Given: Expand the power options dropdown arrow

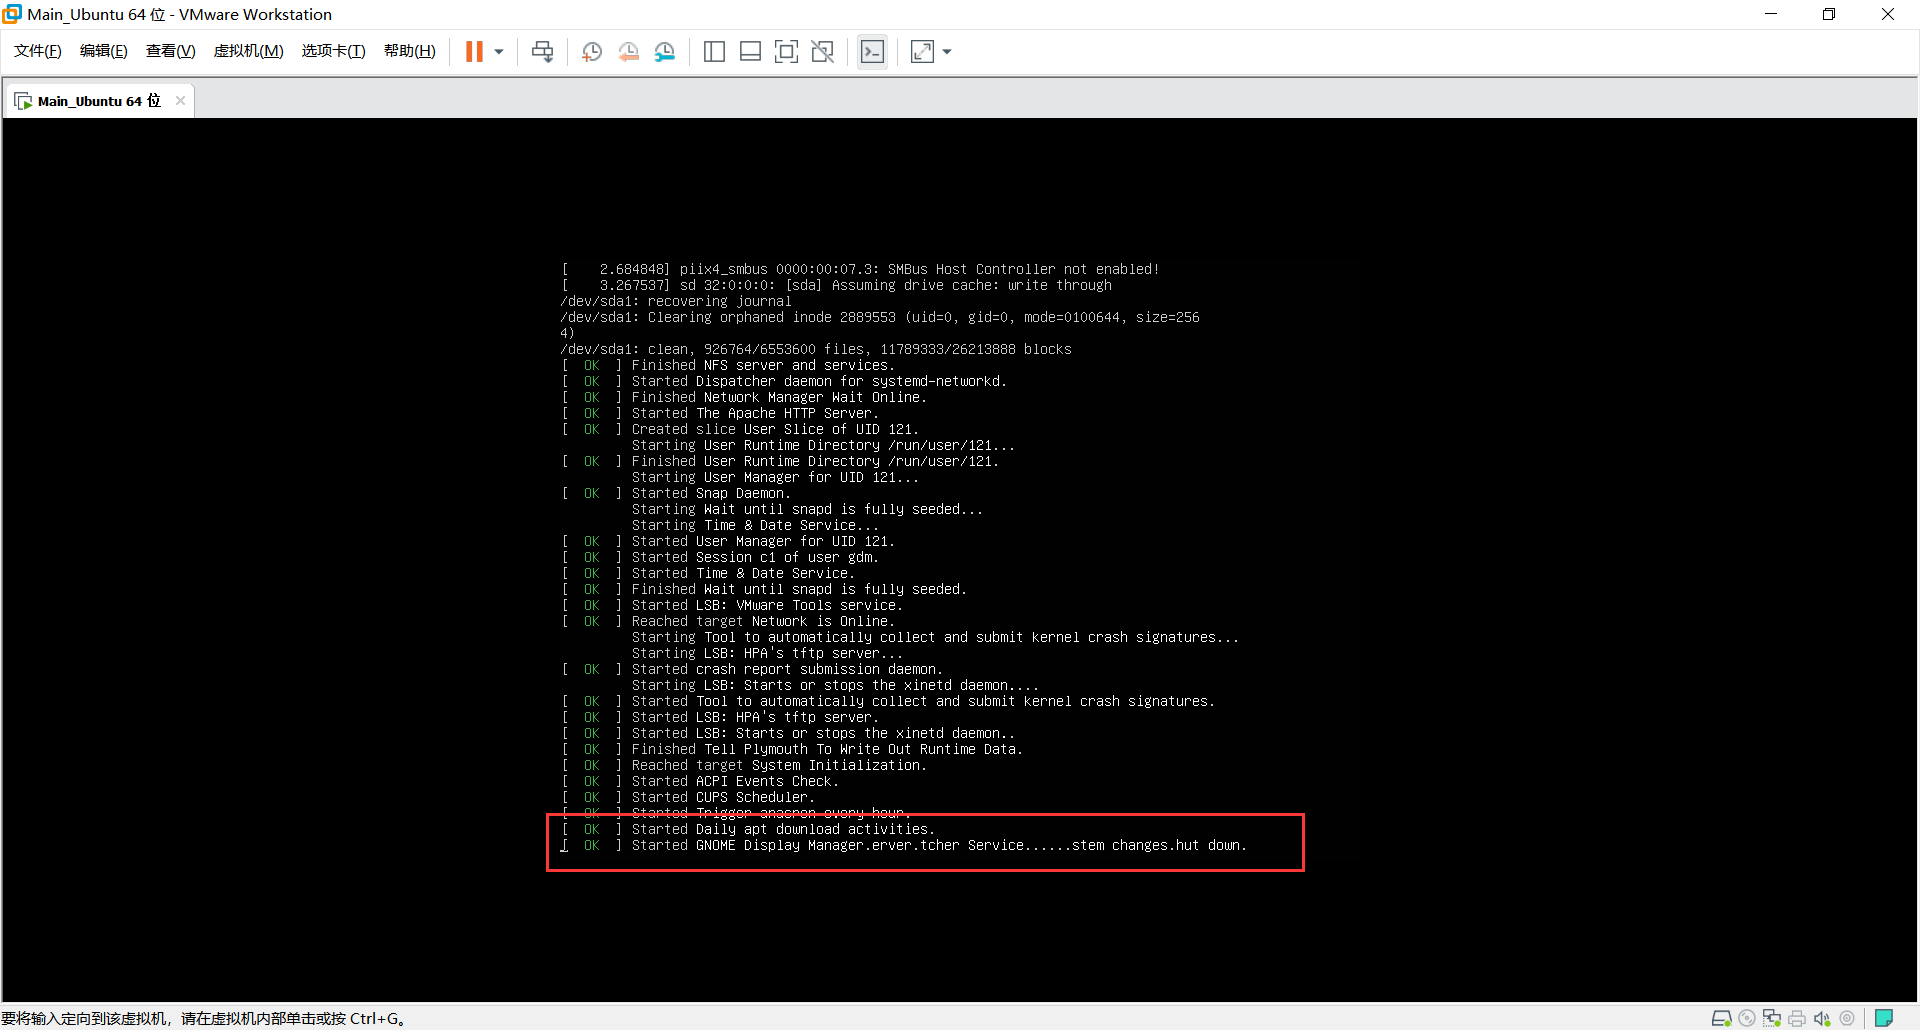Looking at the screenshot, I should point(499,52).
